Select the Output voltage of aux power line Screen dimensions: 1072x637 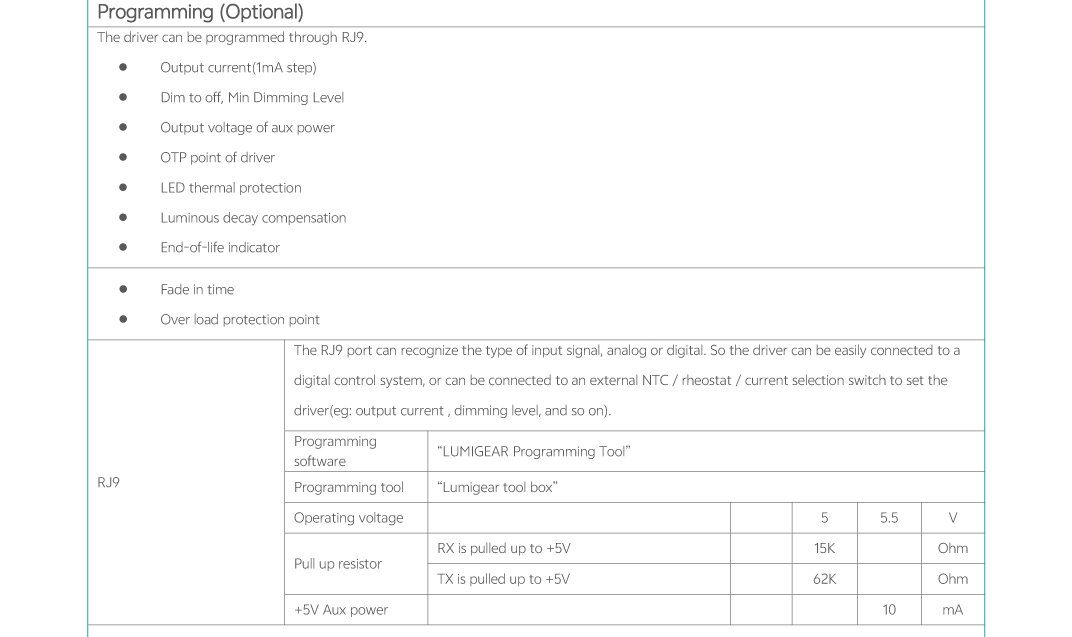point(247,128)
